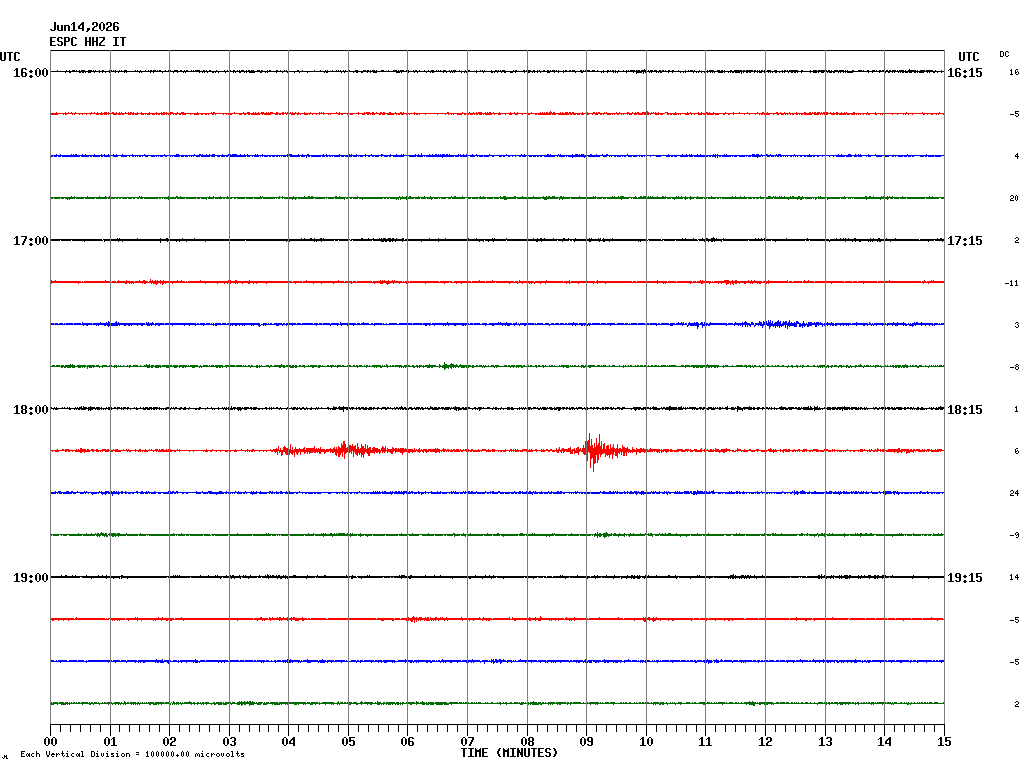Screen dimensions: 1024x768
Task: Click the '08' minute axis label
Action: (527, 742)
